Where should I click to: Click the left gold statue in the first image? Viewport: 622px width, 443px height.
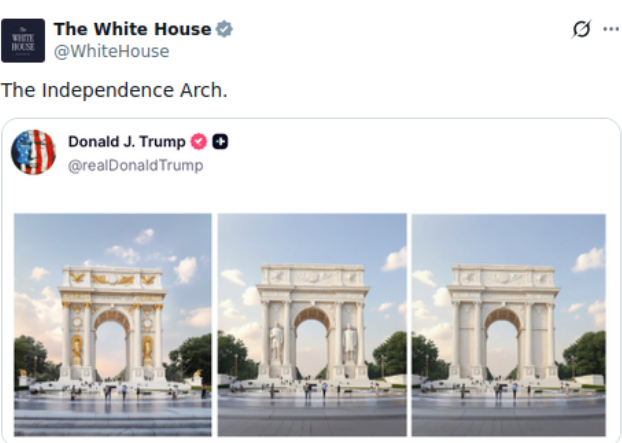click(x=77, y=349)
